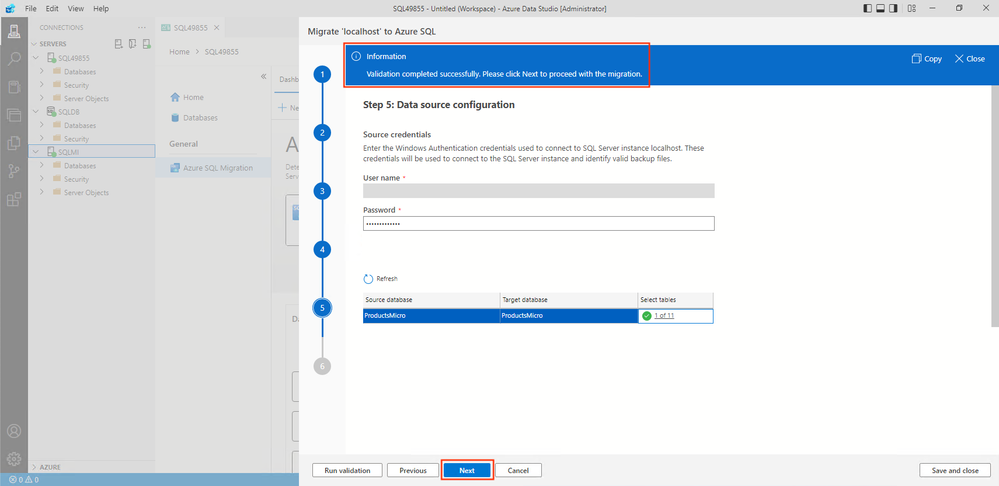Expand Security under SQL49855

[x=42, y=85]
